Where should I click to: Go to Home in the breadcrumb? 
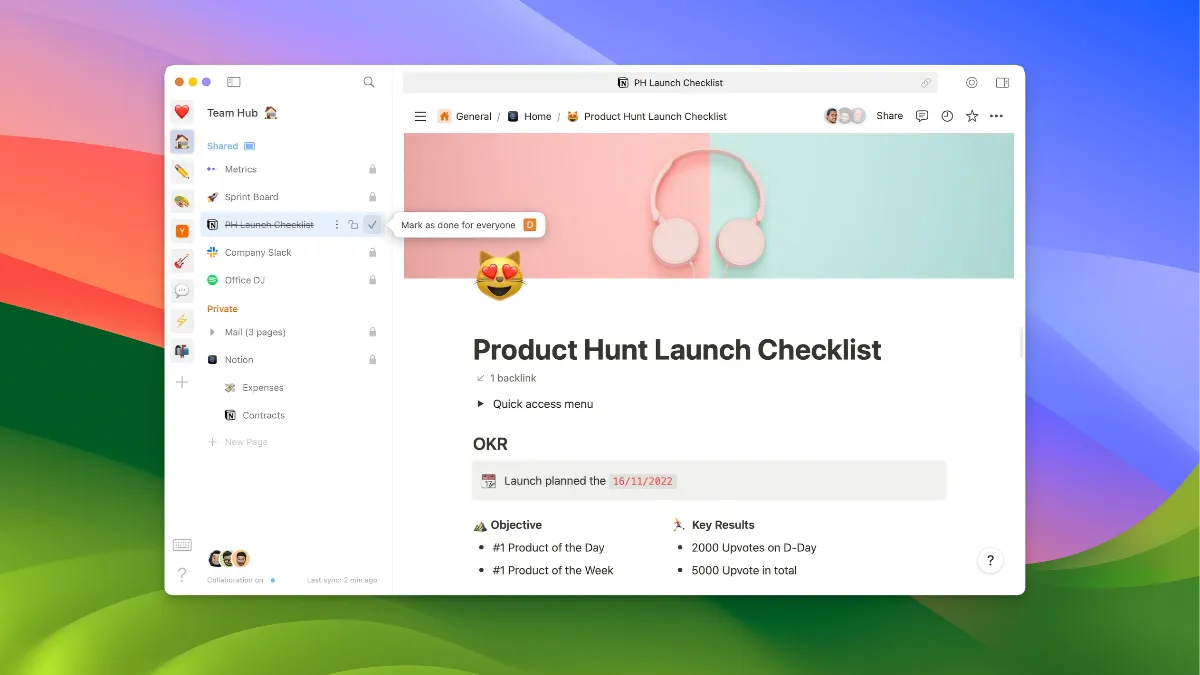(529, 116)
